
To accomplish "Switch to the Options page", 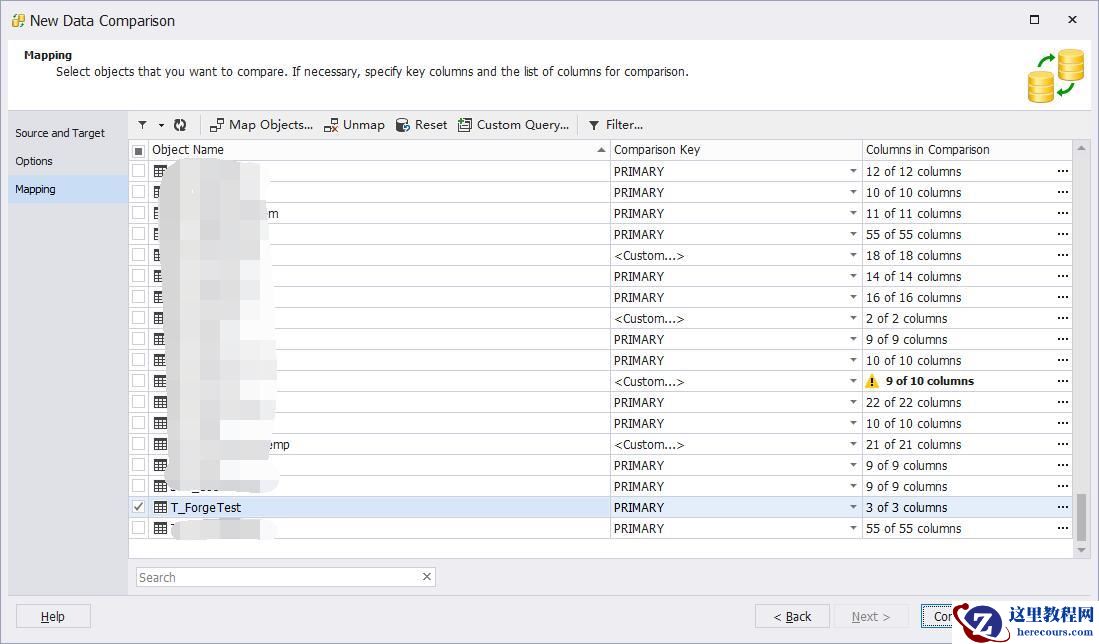I will 34,161.
